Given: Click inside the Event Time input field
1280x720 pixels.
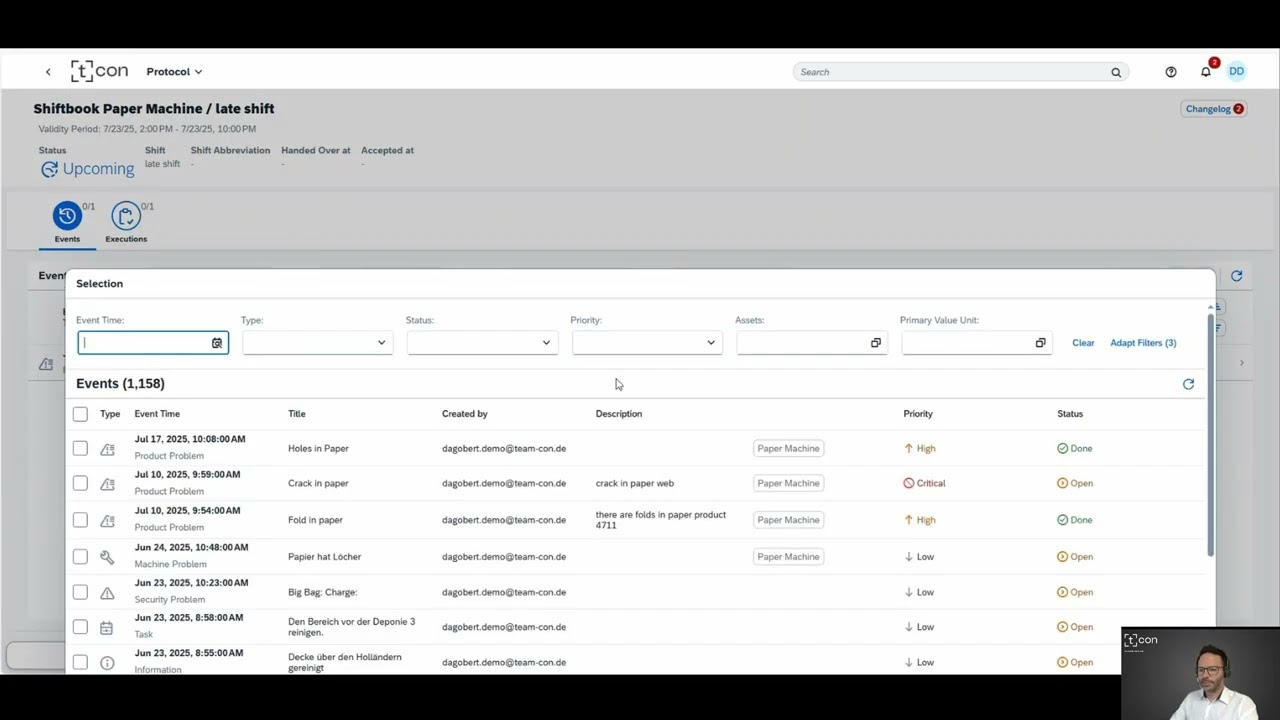Looking at the screenshot, I should click(x=140, y=342).
